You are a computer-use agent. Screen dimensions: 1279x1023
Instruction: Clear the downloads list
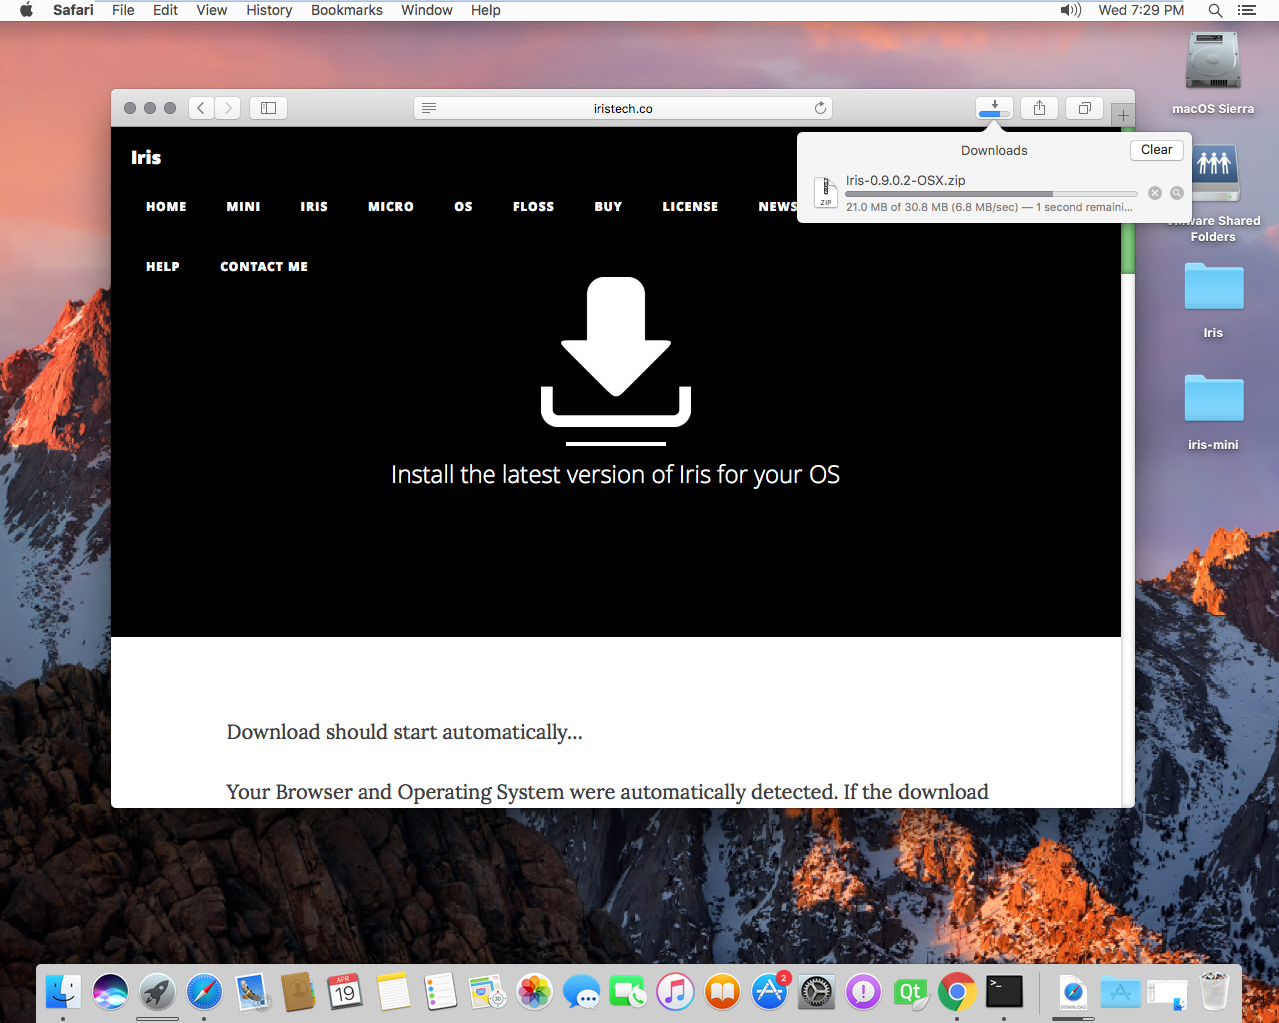[x=1156, y=150]
